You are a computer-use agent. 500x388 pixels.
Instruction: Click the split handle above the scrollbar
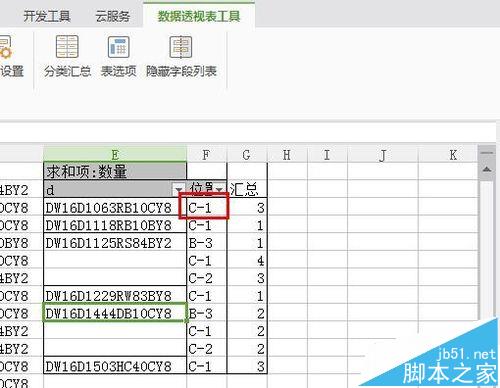[487, 153]
